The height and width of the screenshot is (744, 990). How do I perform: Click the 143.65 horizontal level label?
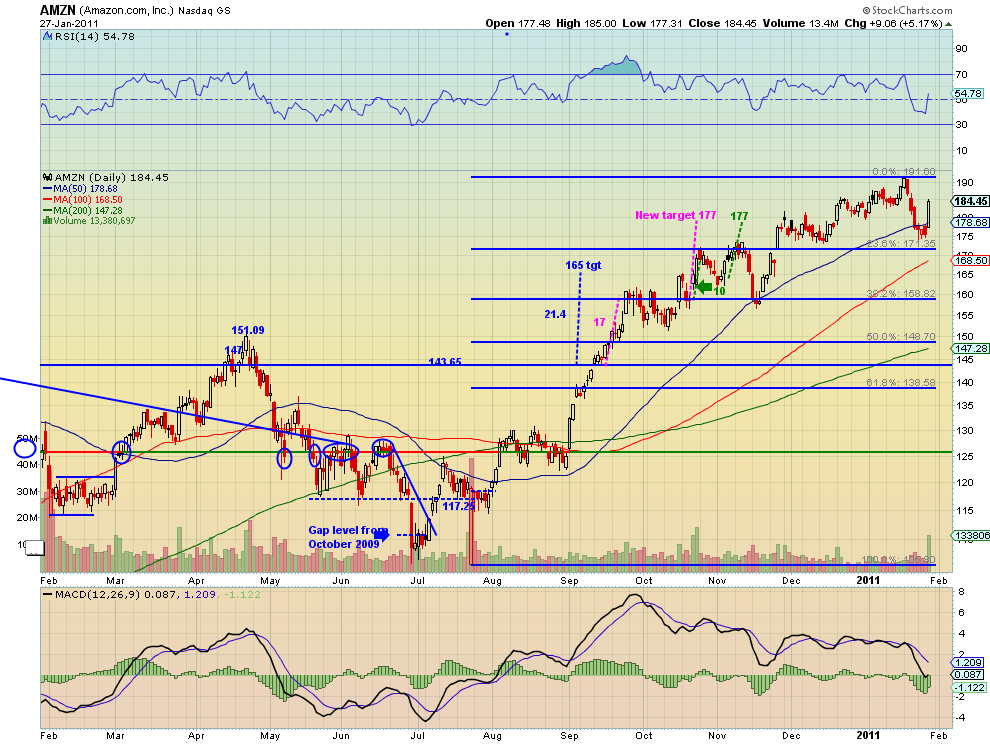[445, 362]
